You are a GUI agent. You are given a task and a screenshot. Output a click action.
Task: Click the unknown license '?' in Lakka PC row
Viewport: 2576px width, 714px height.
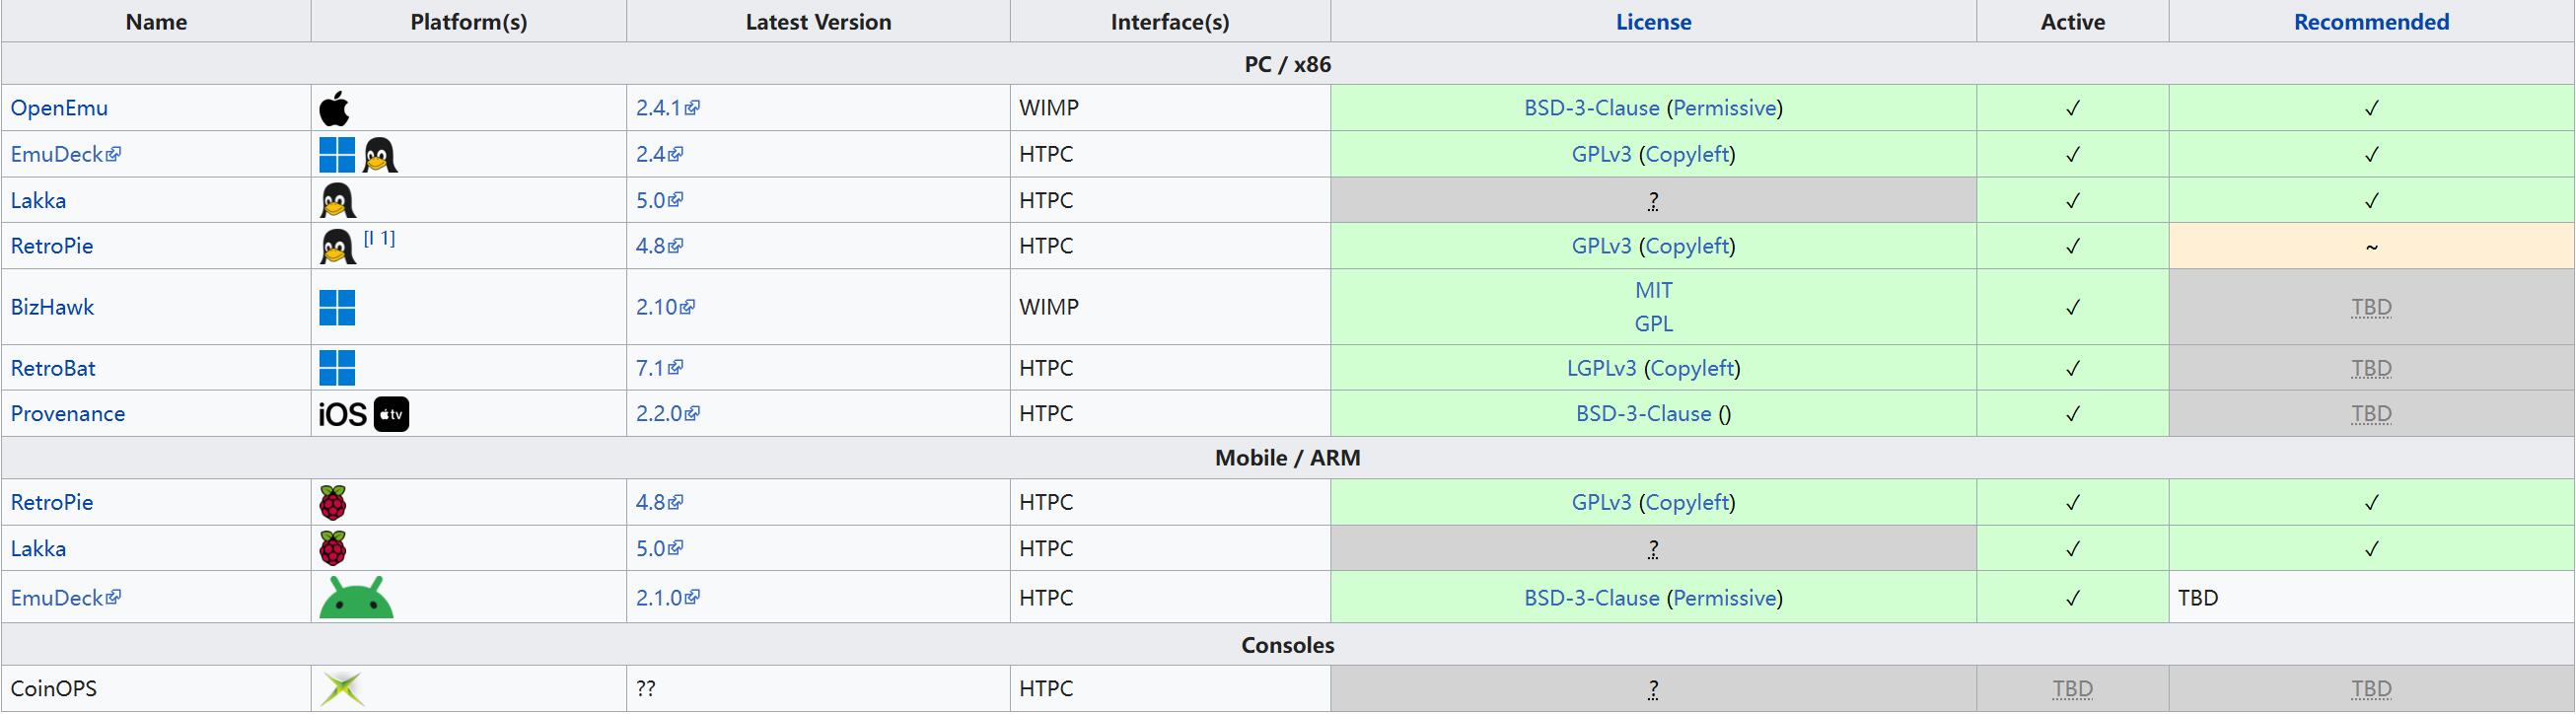[1653, 200]
